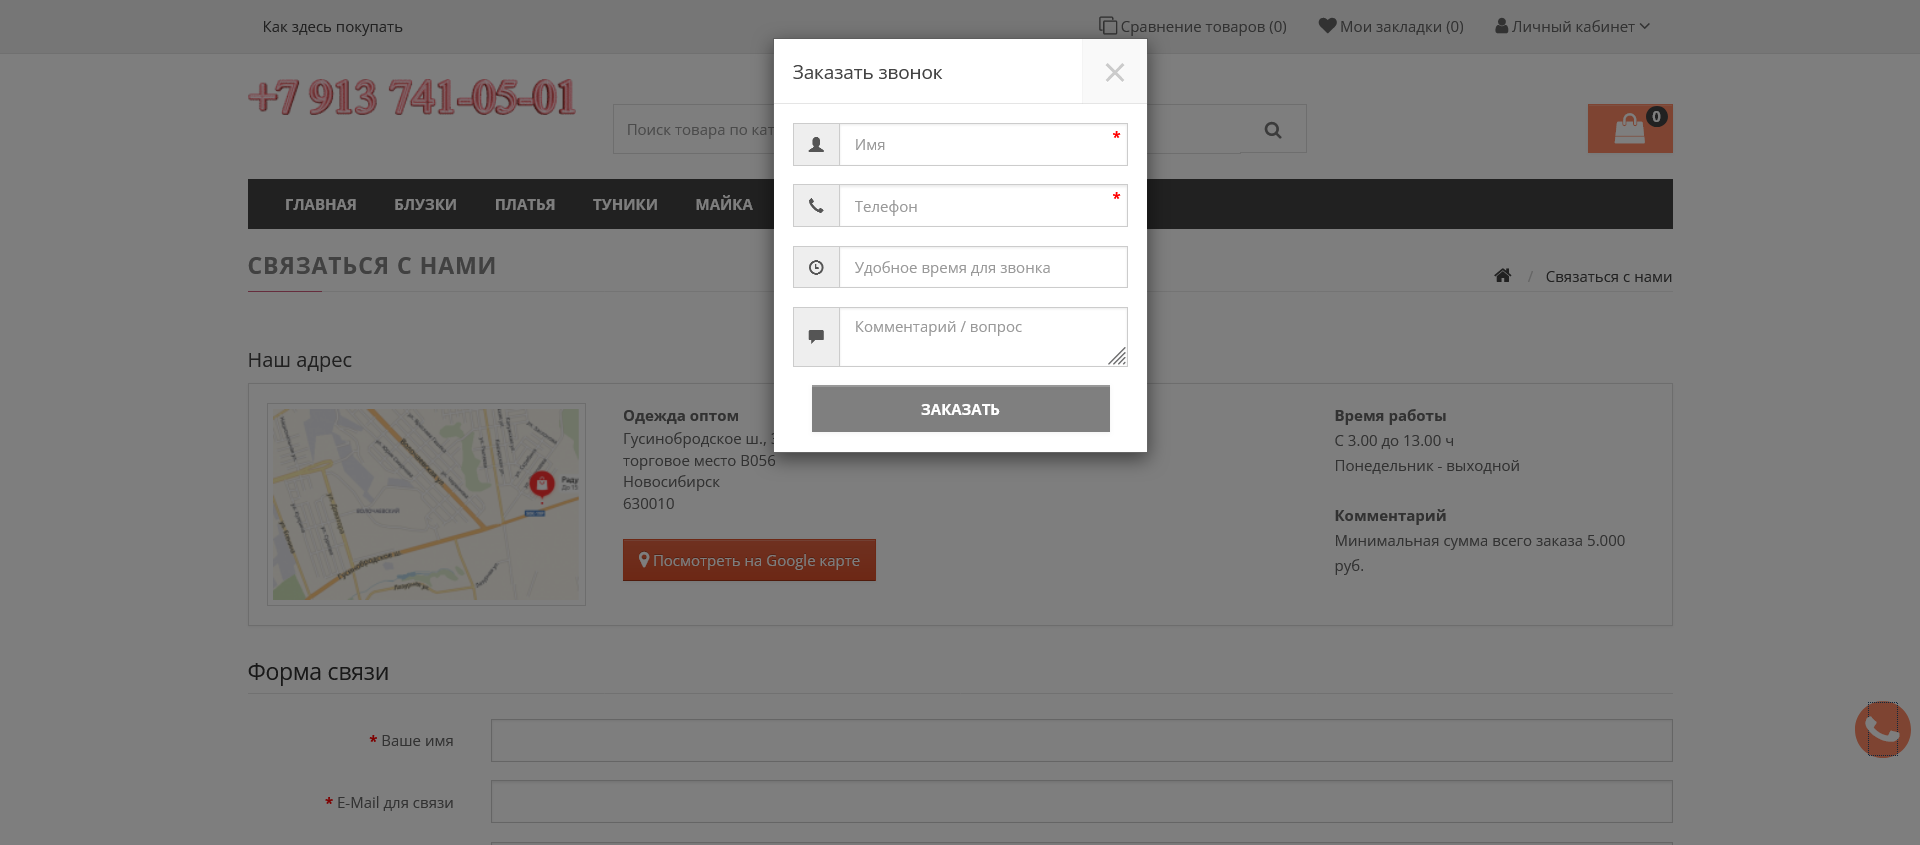Submit with the 'ЗАКАЗАТЬ' button
This screenshot has width=1920, height=845.
tap(960, 409)
